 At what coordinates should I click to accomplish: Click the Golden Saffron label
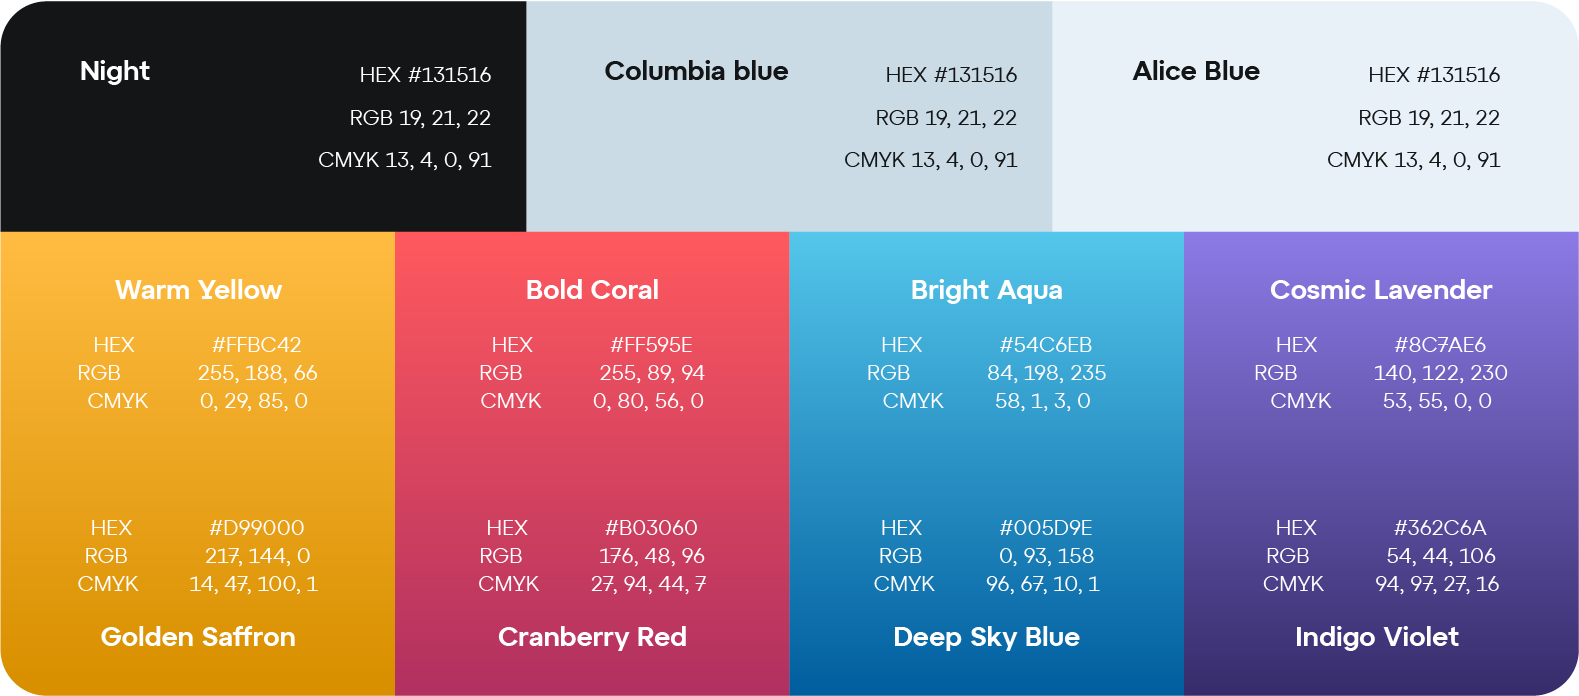tap(198, 637)
